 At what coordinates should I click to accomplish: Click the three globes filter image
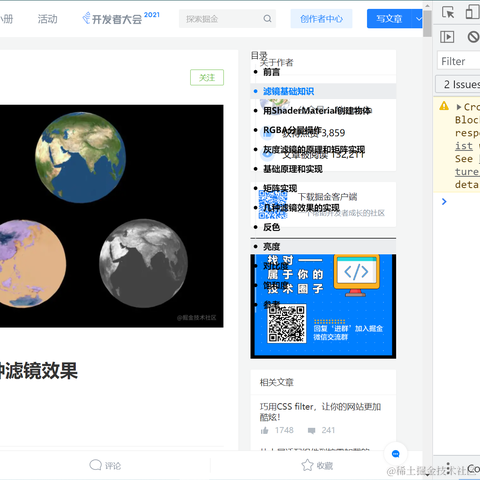[112, 216]
